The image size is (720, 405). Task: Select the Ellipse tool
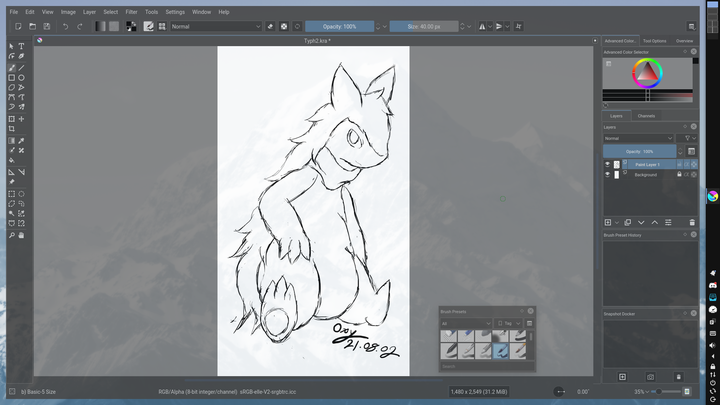[x=21, y=78]
